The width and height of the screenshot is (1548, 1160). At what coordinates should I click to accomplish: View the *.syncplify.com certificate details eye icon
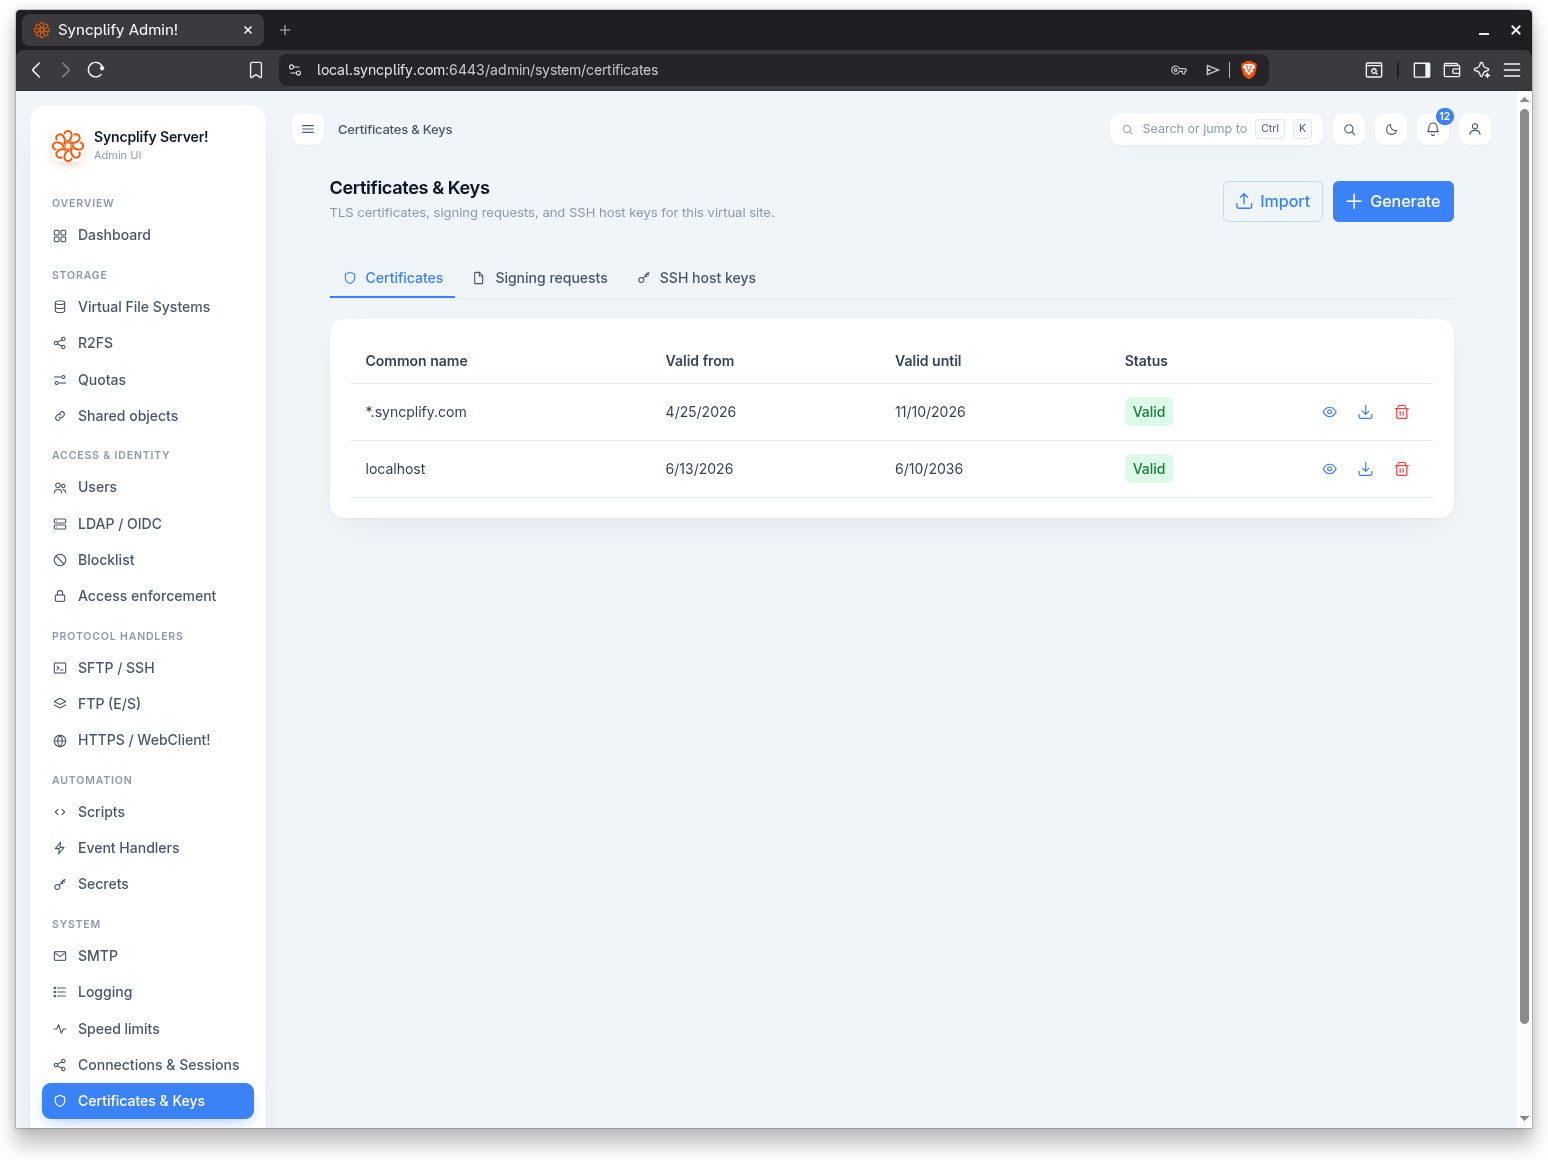click(1329, 412)
